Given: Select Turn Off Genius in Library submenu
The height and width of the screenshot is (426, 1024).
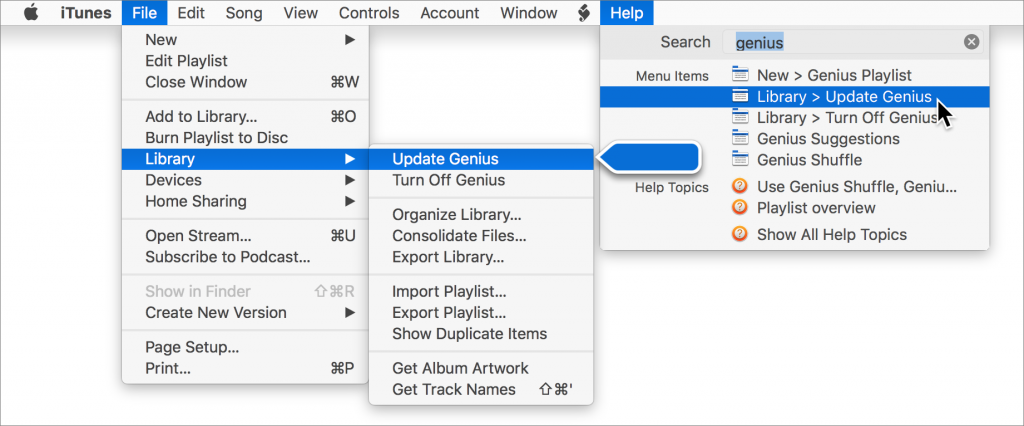Looking at the screenshot, I should pyautogui.click(x=481, y=180).
